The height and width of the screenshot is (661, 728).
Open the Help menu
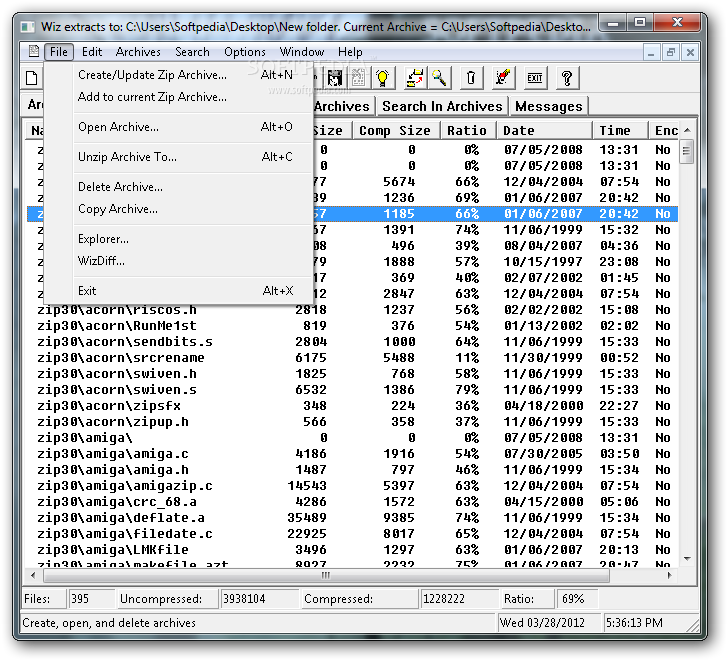click(x=350, y=52)
